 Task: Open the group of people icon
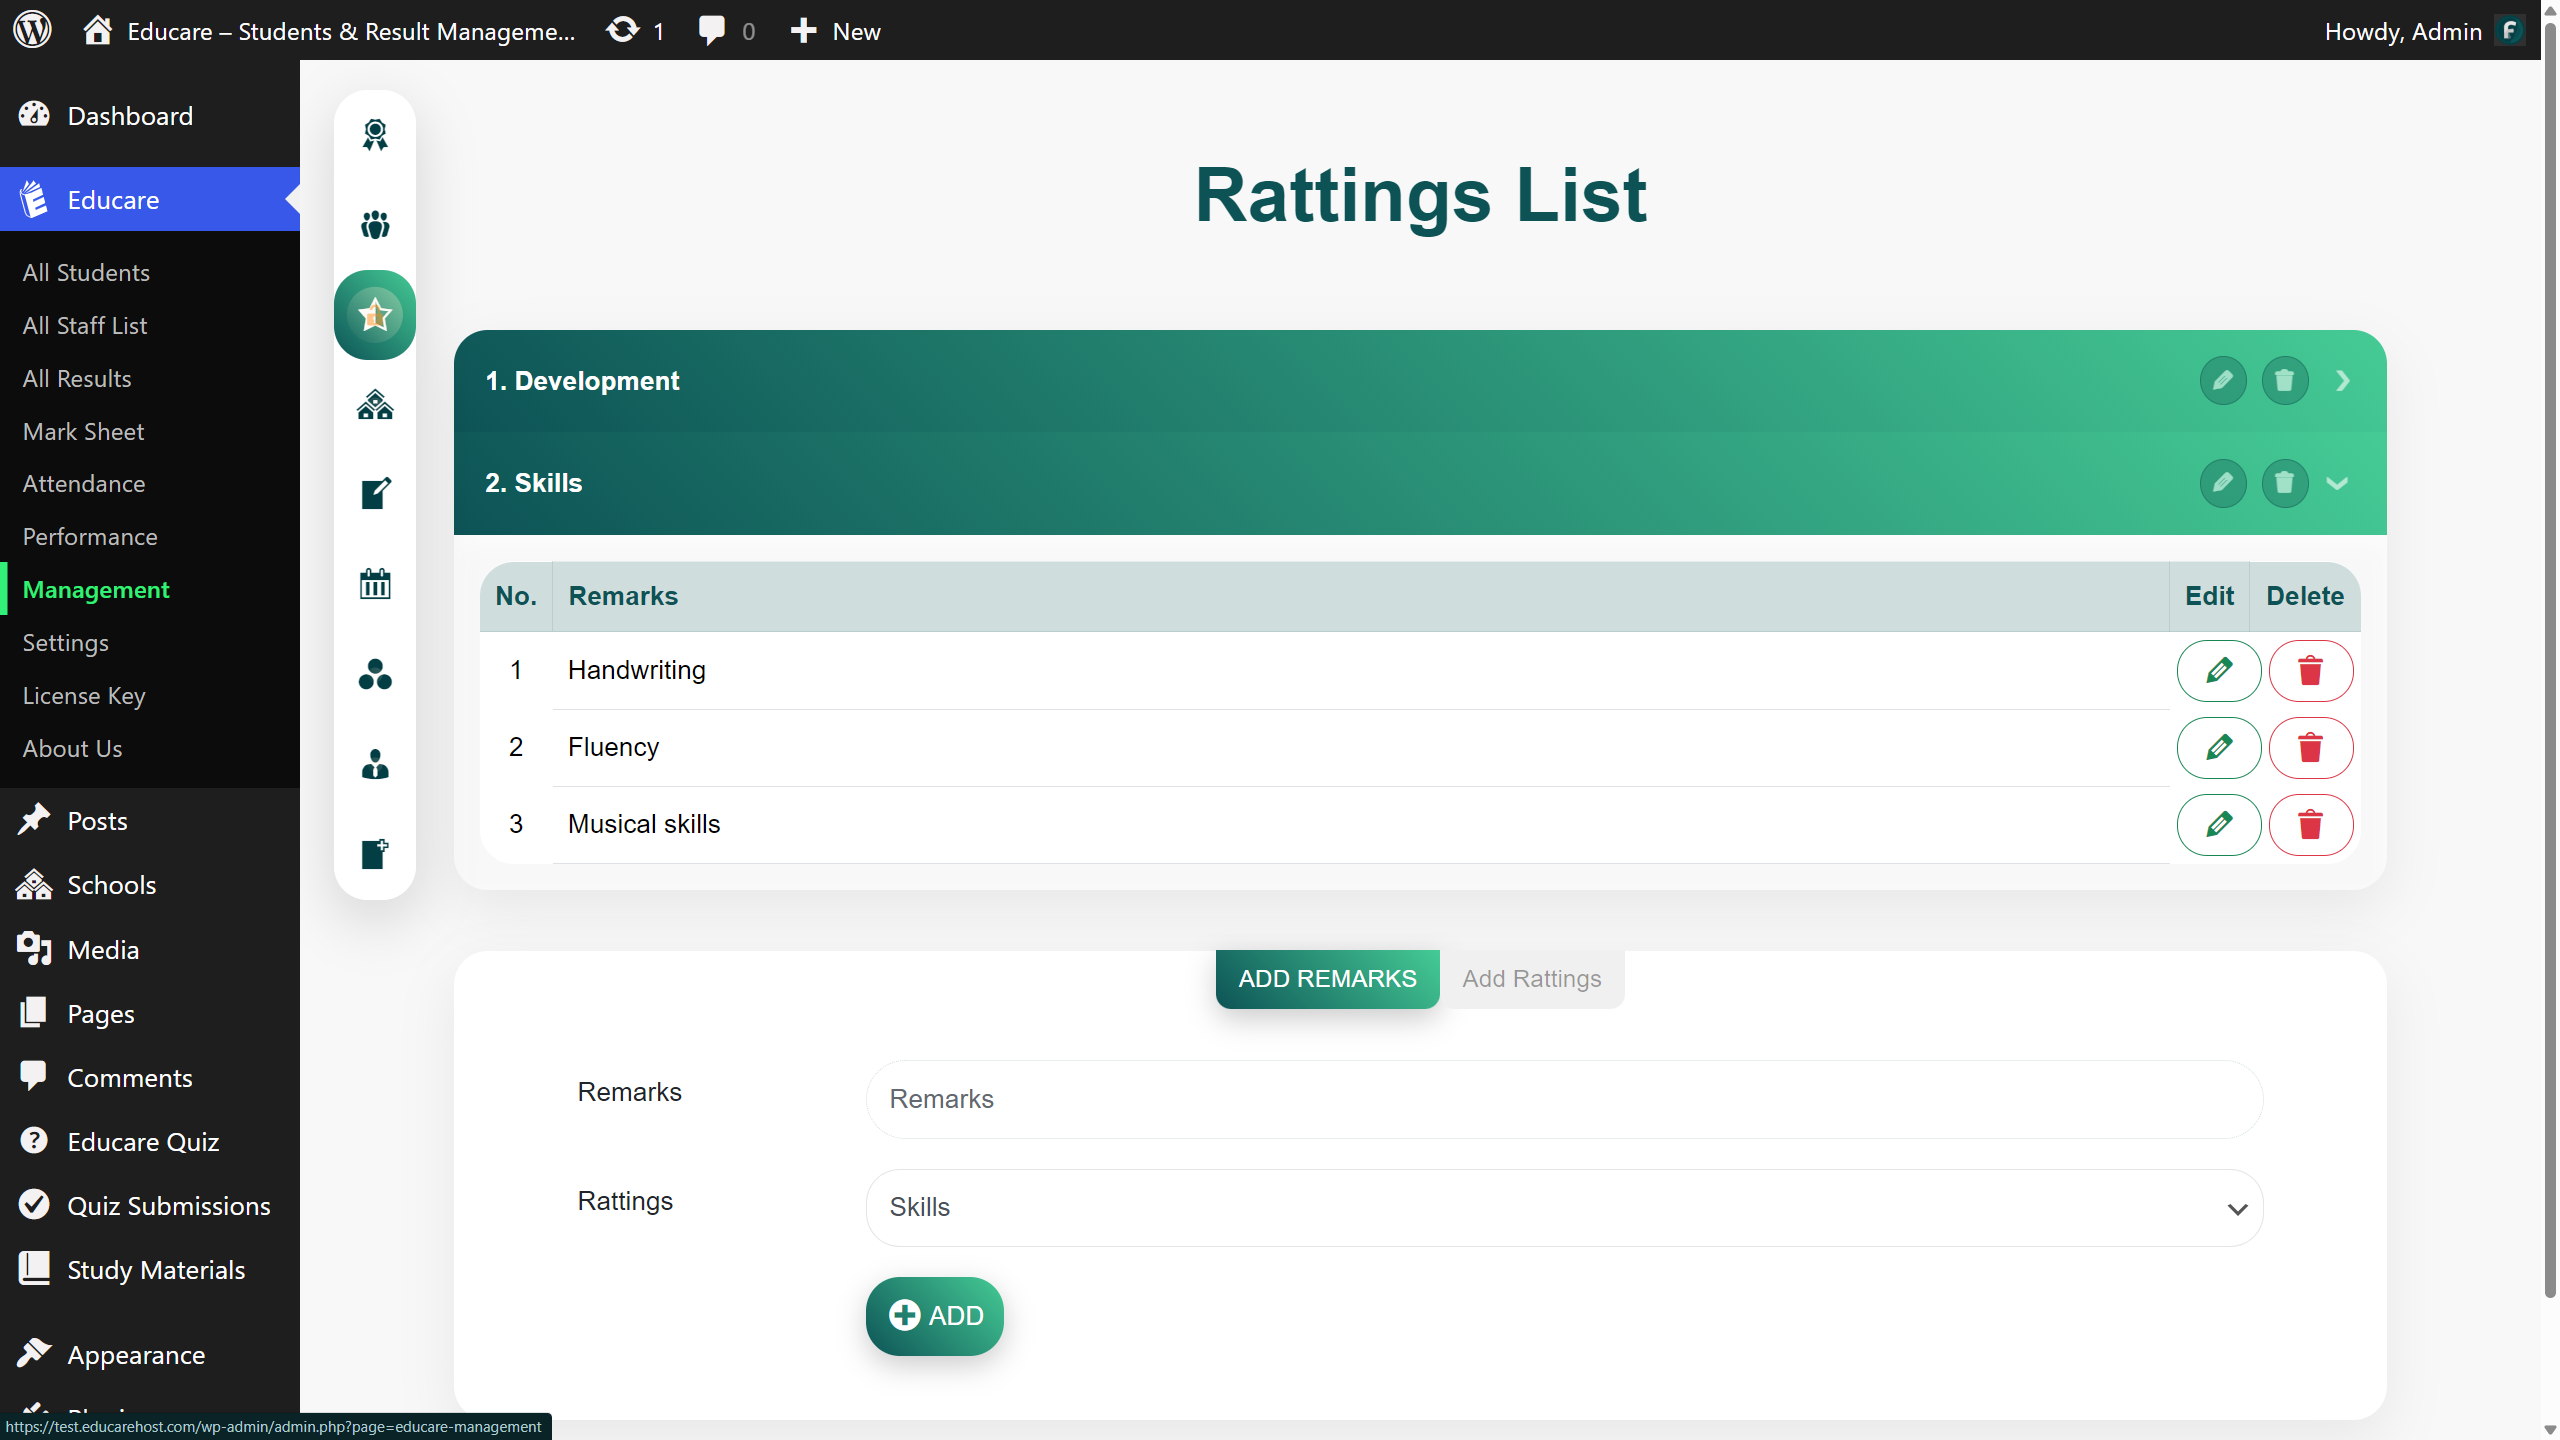pyautogui.click(x=375, y=225)
